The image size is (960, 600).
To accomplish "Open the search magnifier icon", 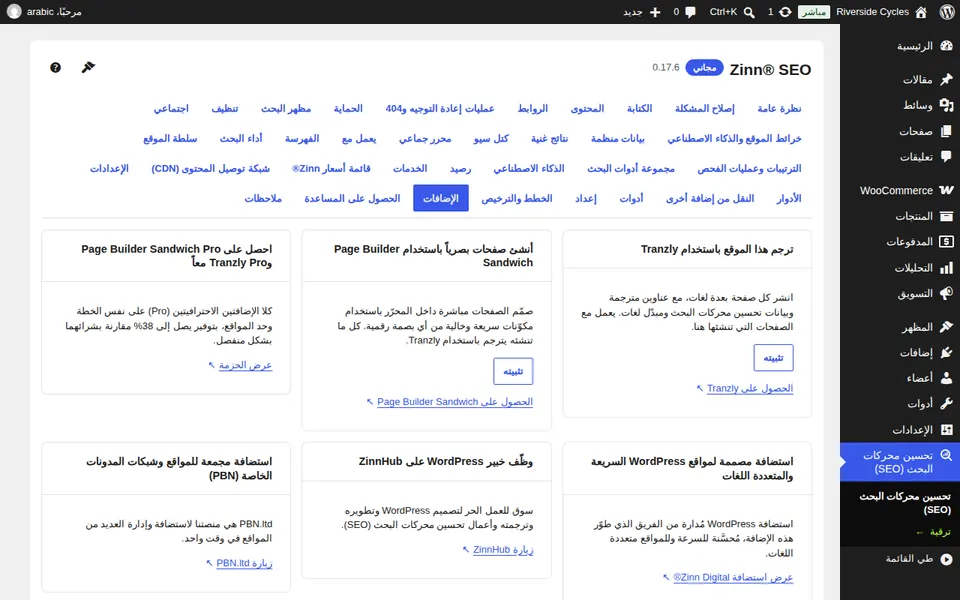I will click(749, 12).
